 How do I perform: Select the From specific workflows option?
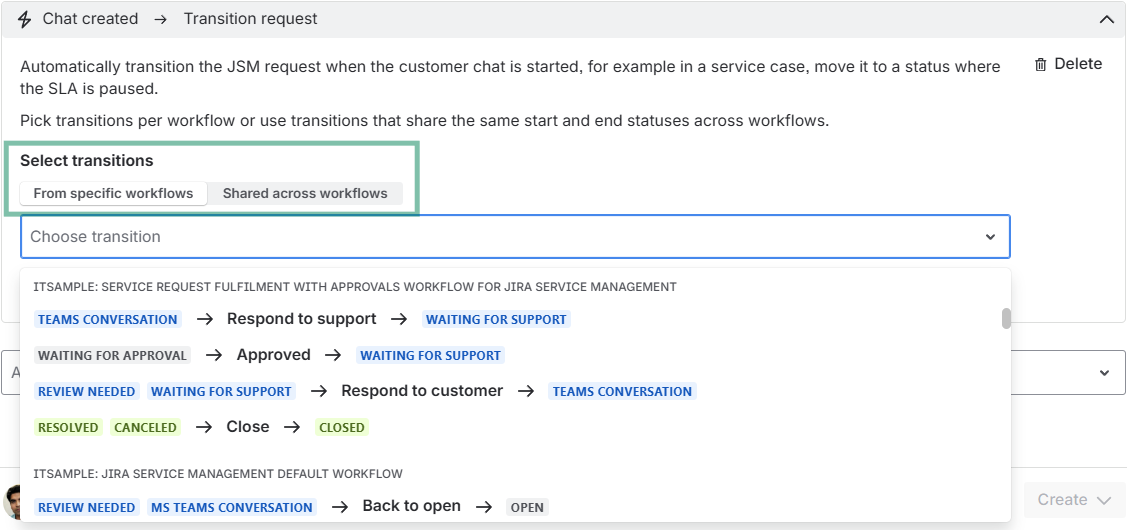[113, 193]
